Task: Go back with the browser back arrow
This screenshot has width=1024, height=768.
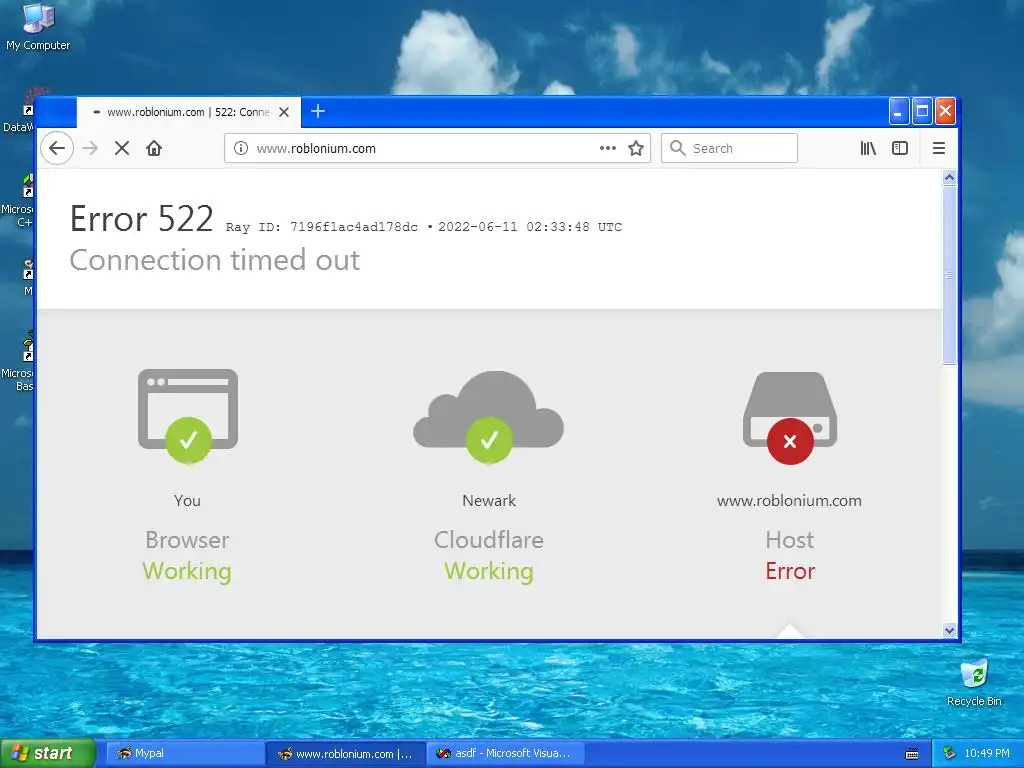Action: pos(57,148)
